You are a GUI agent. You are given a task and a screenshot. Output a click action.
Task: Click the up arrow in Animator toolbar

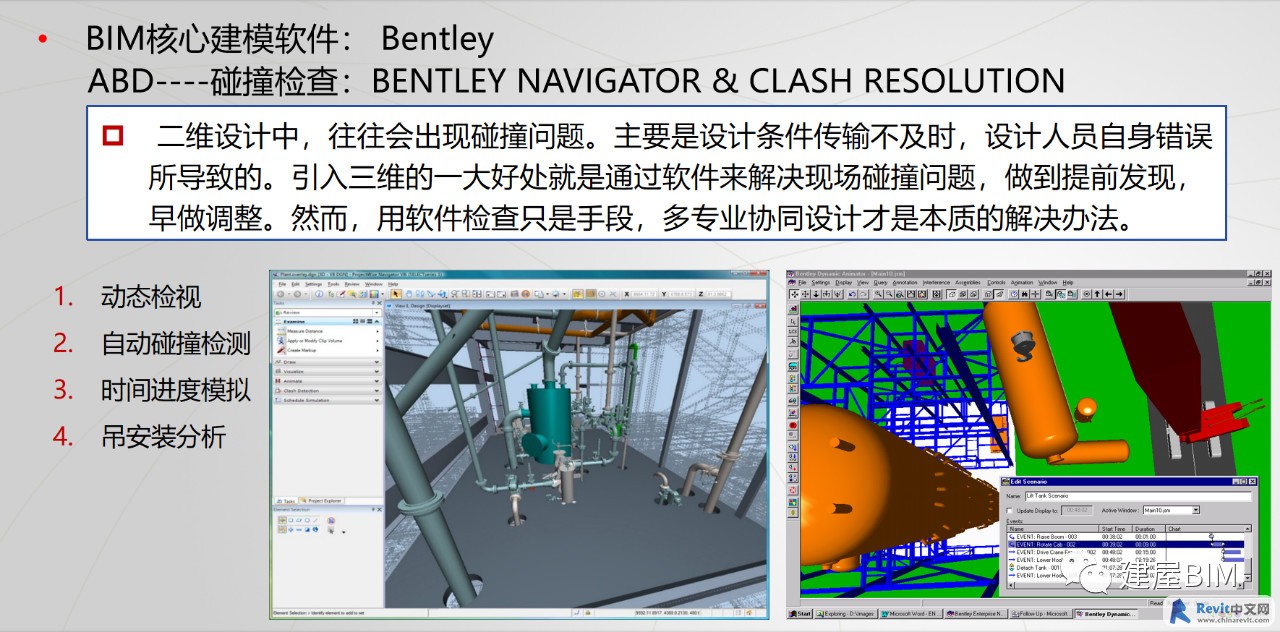(1097, 294)
